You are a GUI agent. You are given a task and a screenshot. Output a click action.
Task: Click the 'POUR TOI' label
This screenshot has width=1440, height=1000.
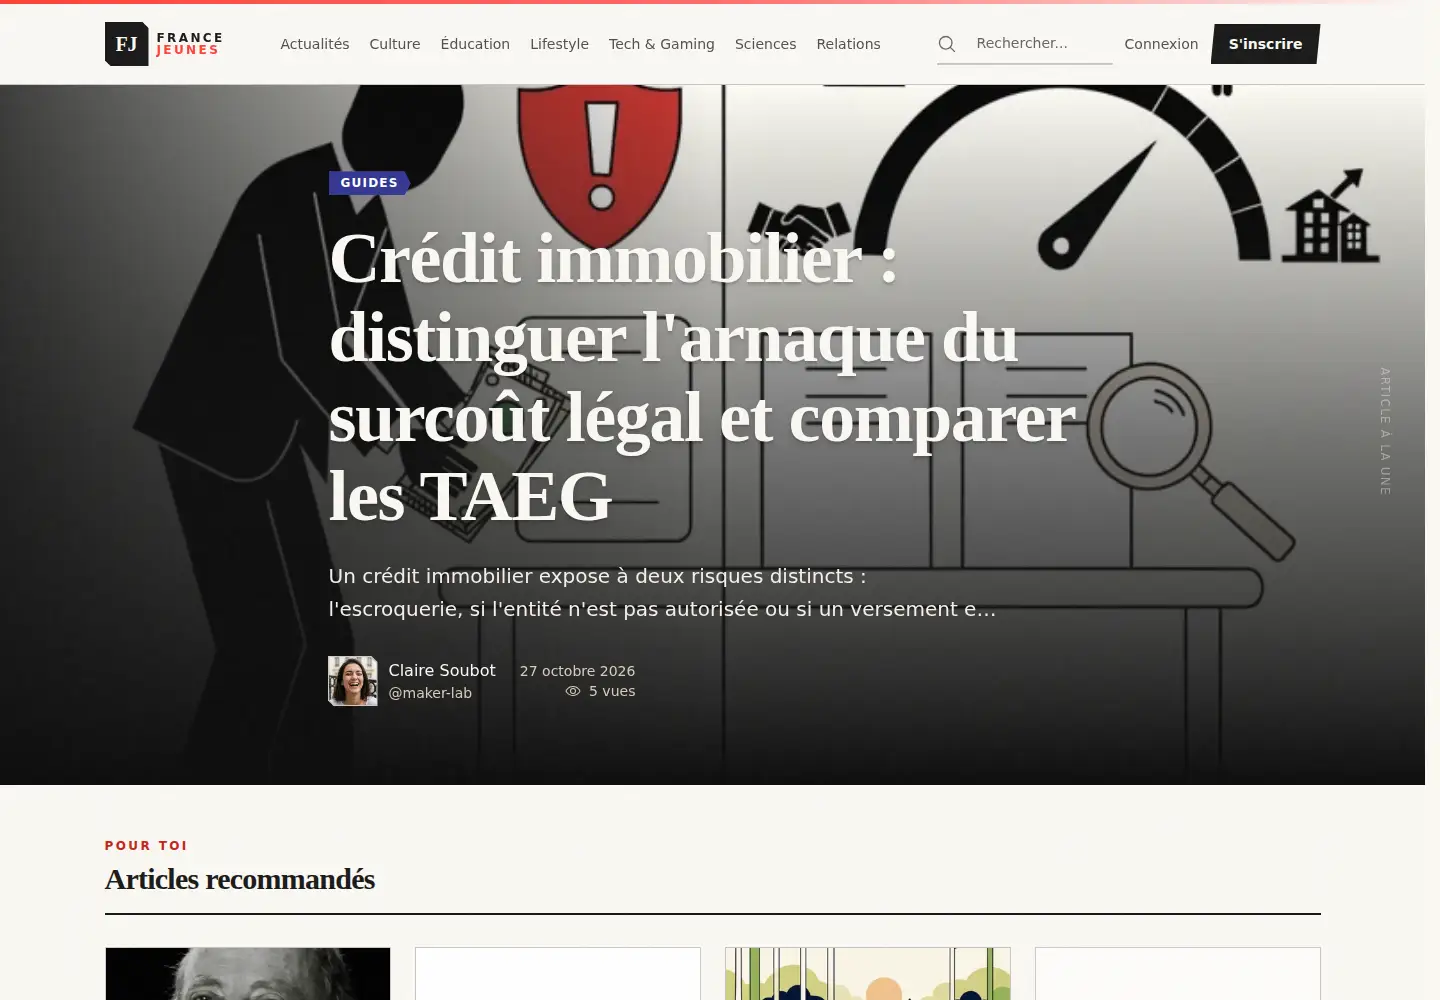pyautogui.click(x=146, y=845)
